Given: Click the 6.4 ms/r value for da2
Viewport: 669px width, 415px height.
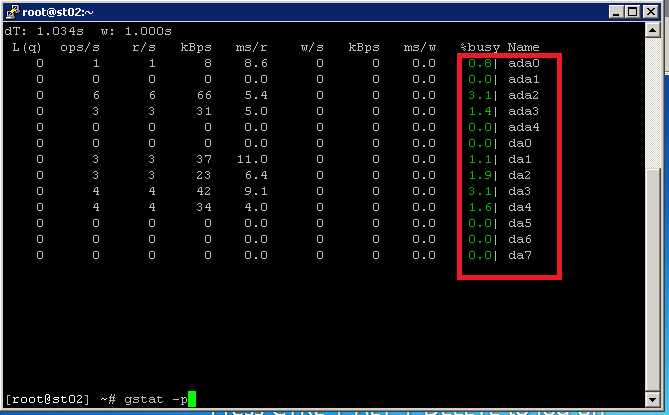Looking at the screenshot, I should [256, 175].
